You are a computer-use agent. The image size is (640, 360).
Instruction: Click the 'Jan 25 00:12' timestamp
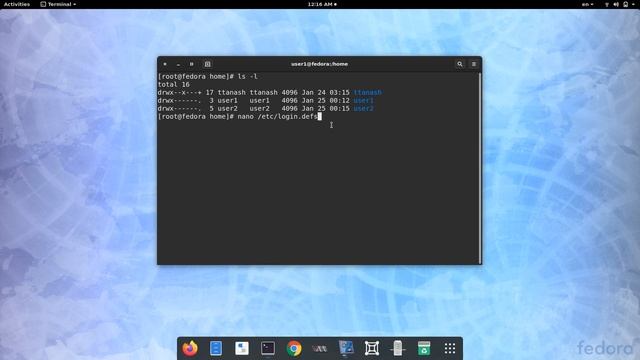pos(325,100)
